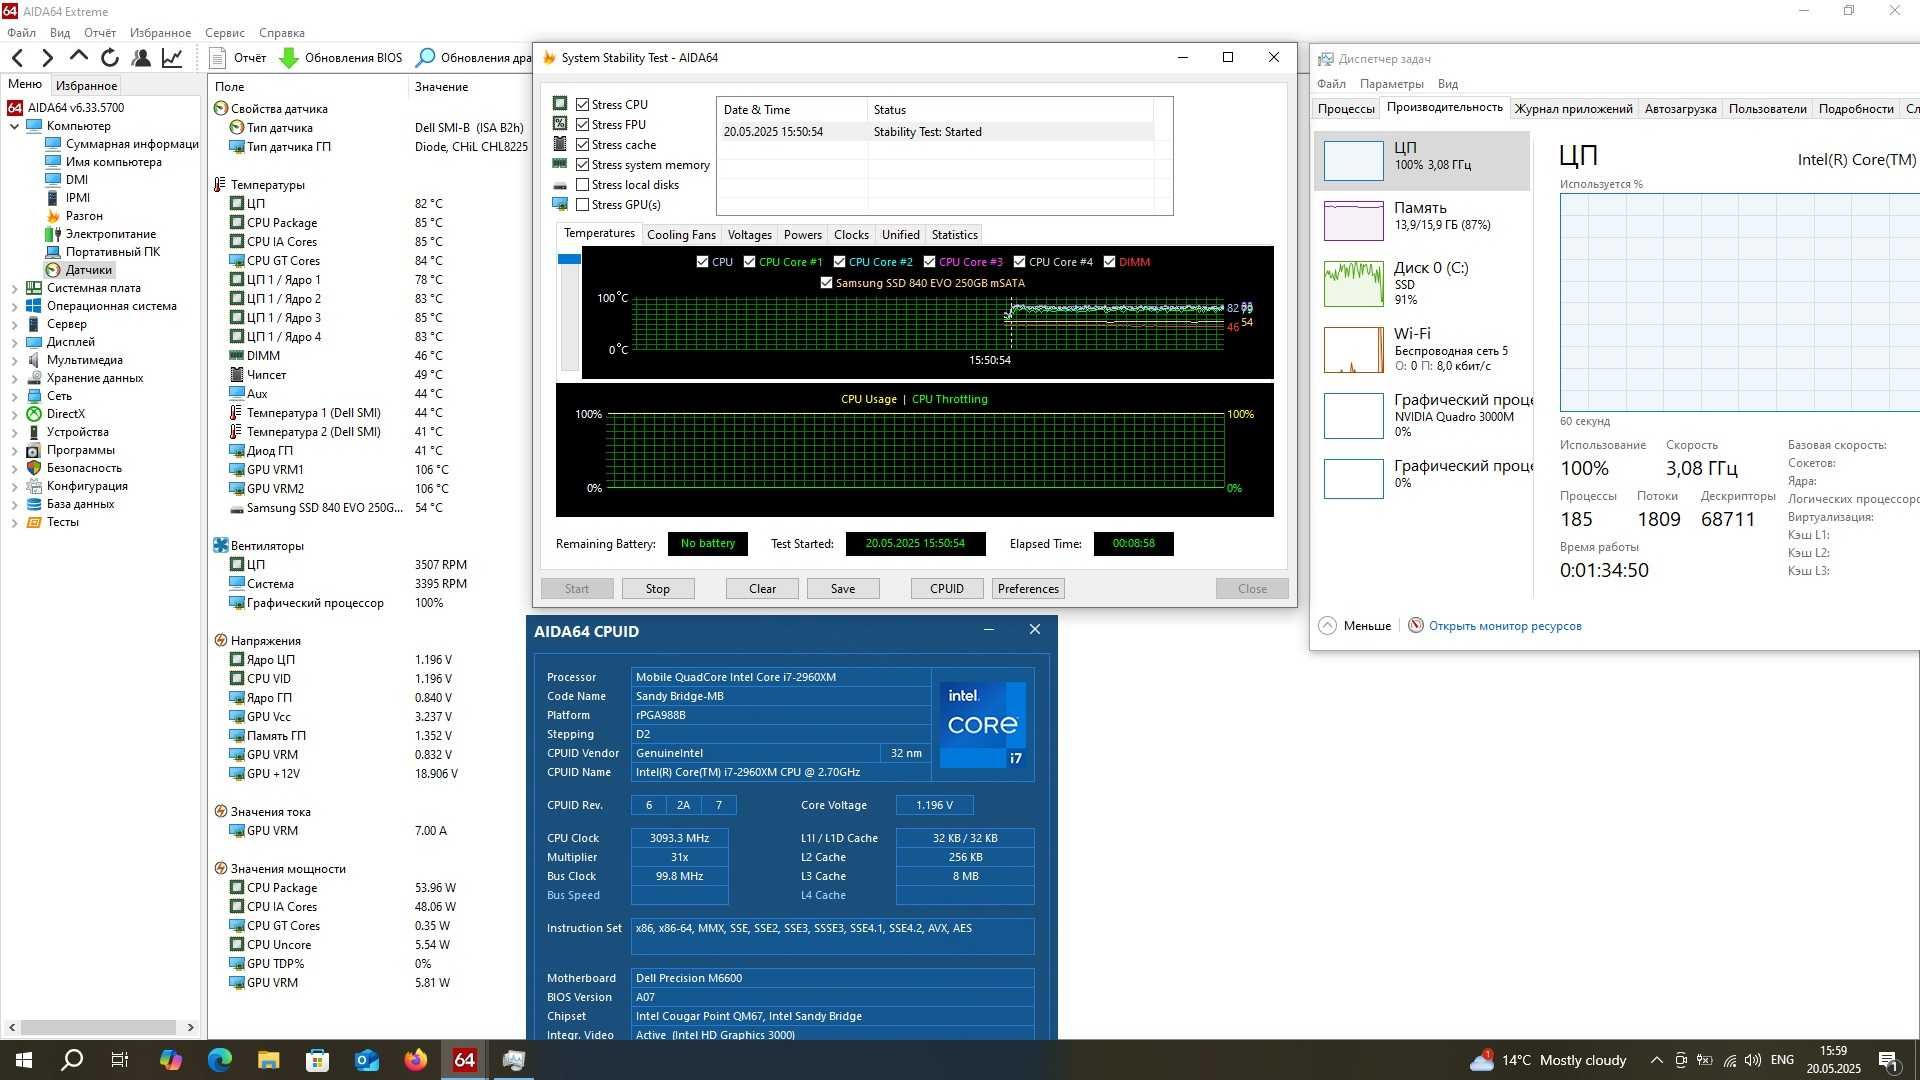Image resolution: width=1920 pixels, height=1080 pixels.
Task: Toggle Stress system memory checkbox
Action: [582, 164]
